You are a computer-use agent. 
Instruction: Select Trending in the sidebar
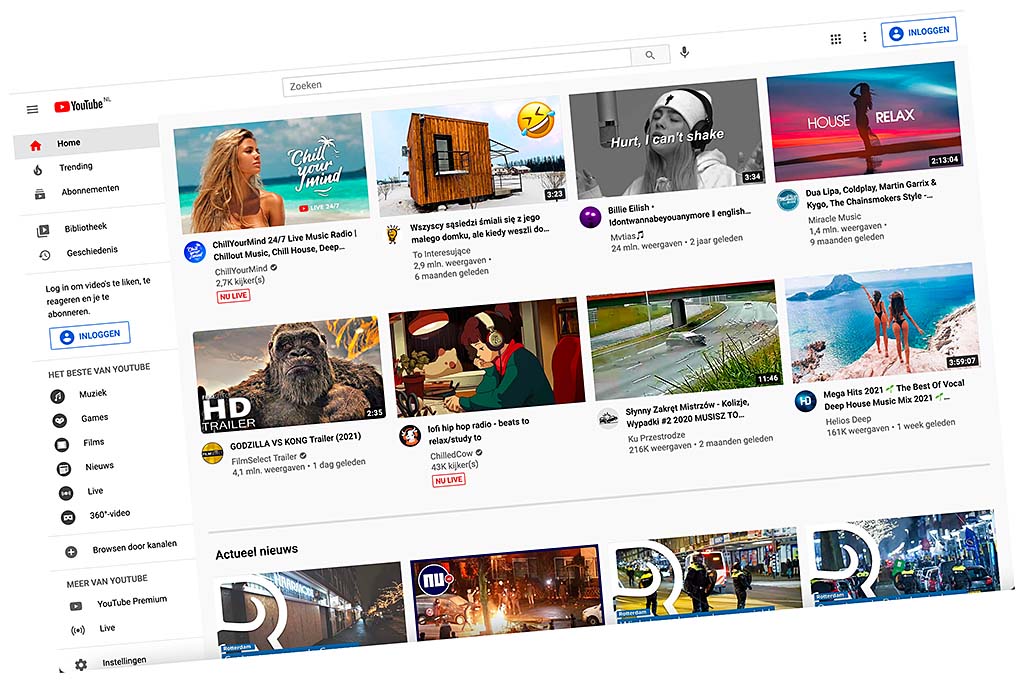point(76,167)
